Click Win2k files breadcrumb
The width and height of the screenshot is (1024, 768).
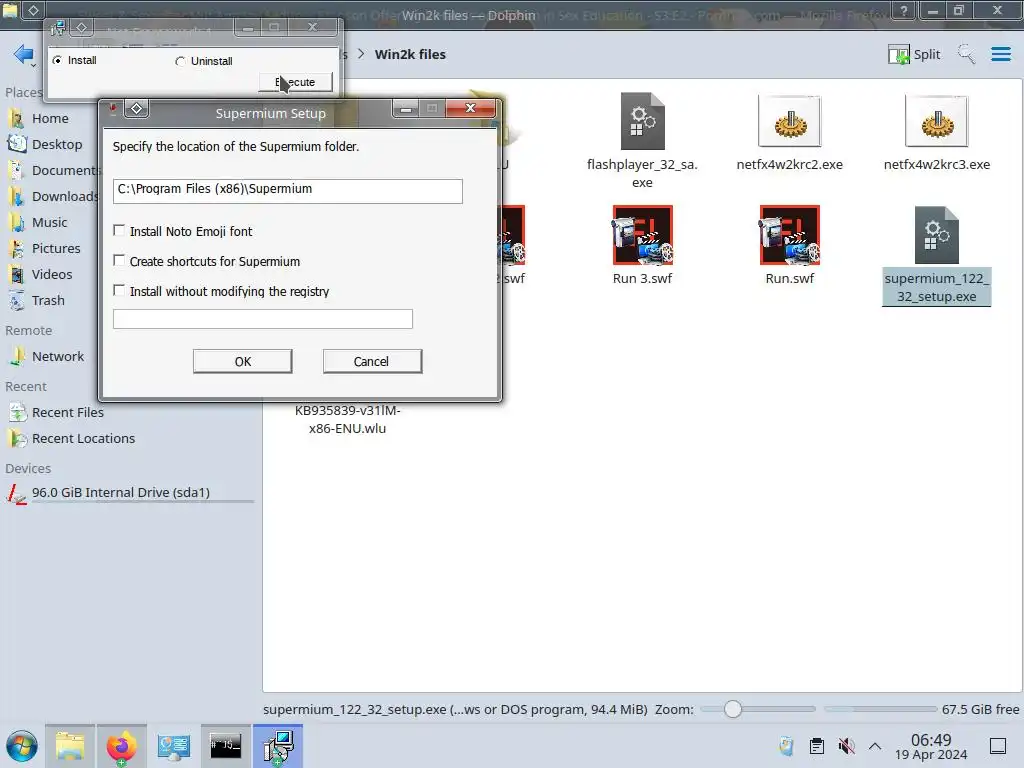[x=410, y=54]
